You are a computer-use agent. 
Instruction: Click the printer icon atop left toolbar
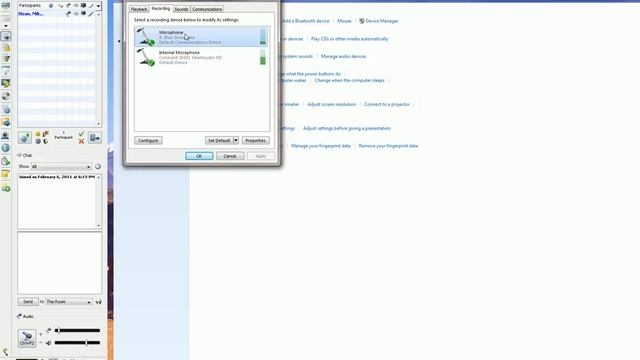pyautogui.click(x=6, y=5)
